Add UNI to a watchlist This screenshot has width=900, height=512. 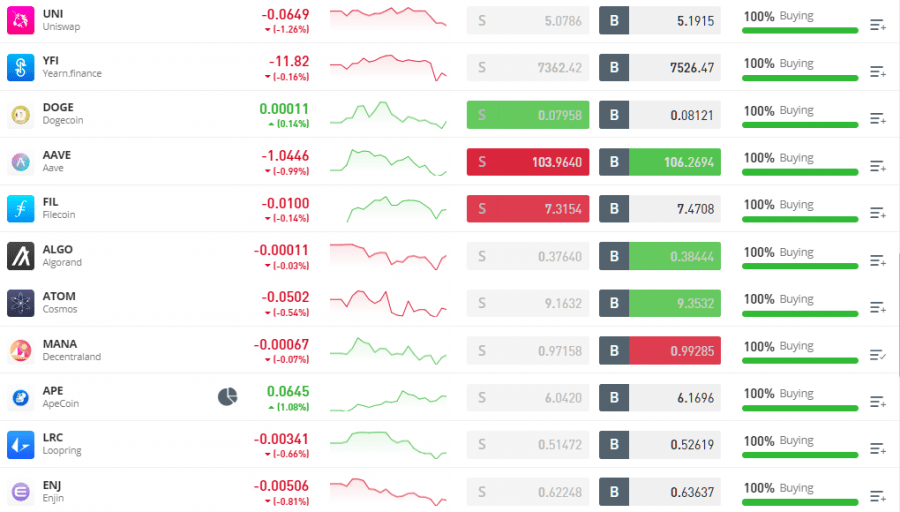pos(878,25)
